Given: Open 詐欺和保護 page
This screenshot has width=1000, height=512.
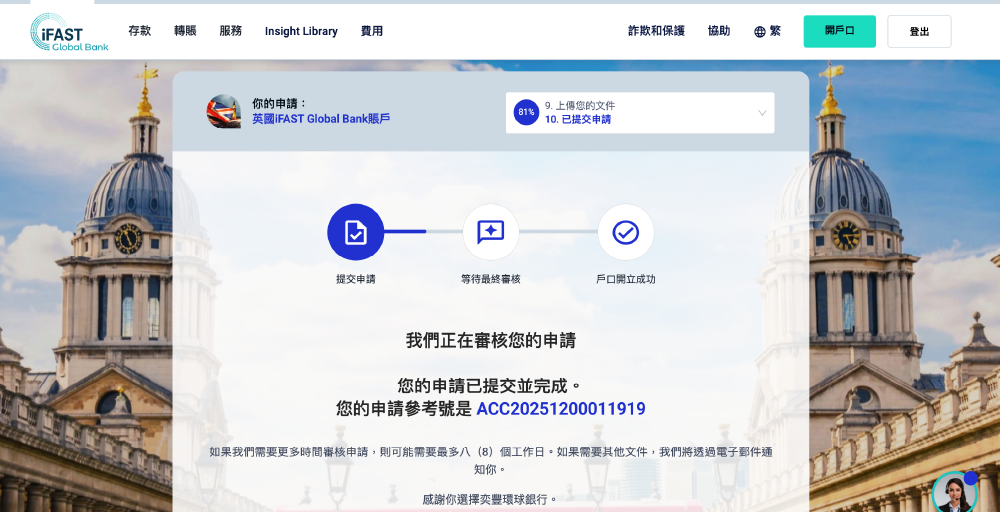Looking at the screenshot, I should point(656,31).
